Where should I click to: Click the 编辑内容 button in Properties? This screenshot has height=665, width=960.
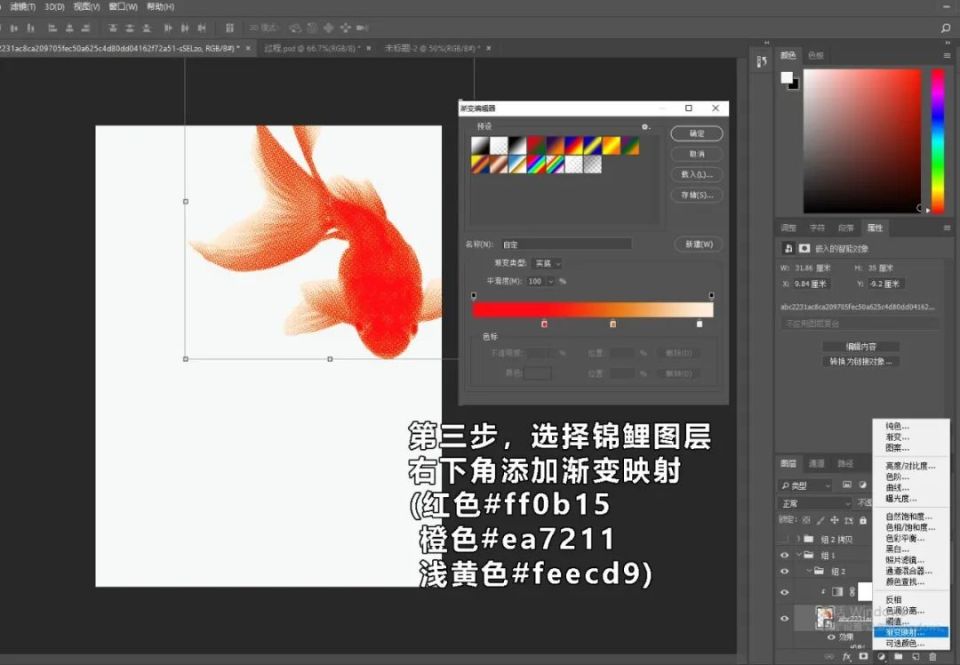(x=860, y=347)
